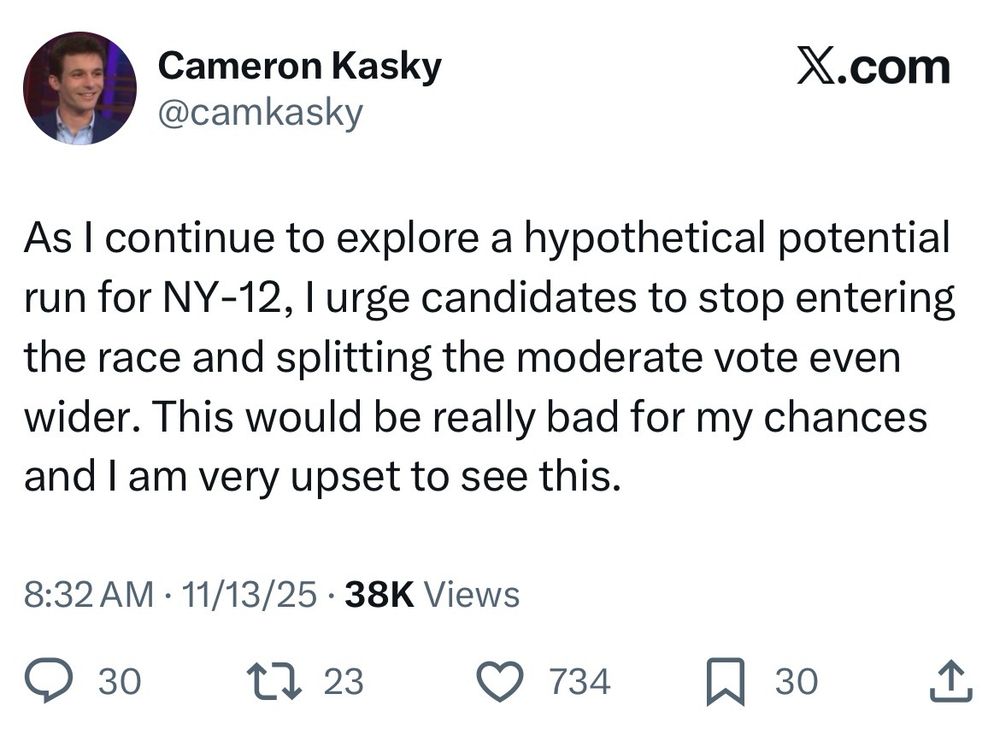This screenshot has width=1000, height=735.
Task: Open the @camkasky handle link
Action: click(260, 113)
